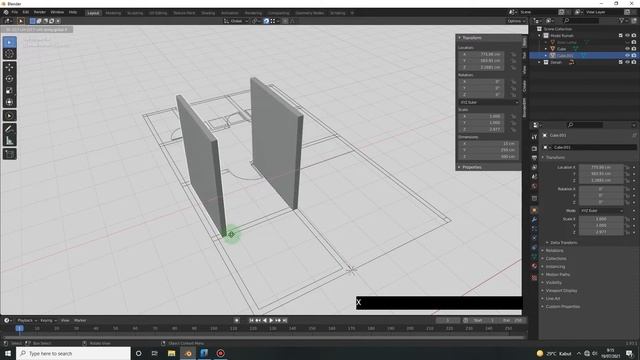
Task: Open the Modifiers wrench tab icon
Action: click(x=534, y=220)
